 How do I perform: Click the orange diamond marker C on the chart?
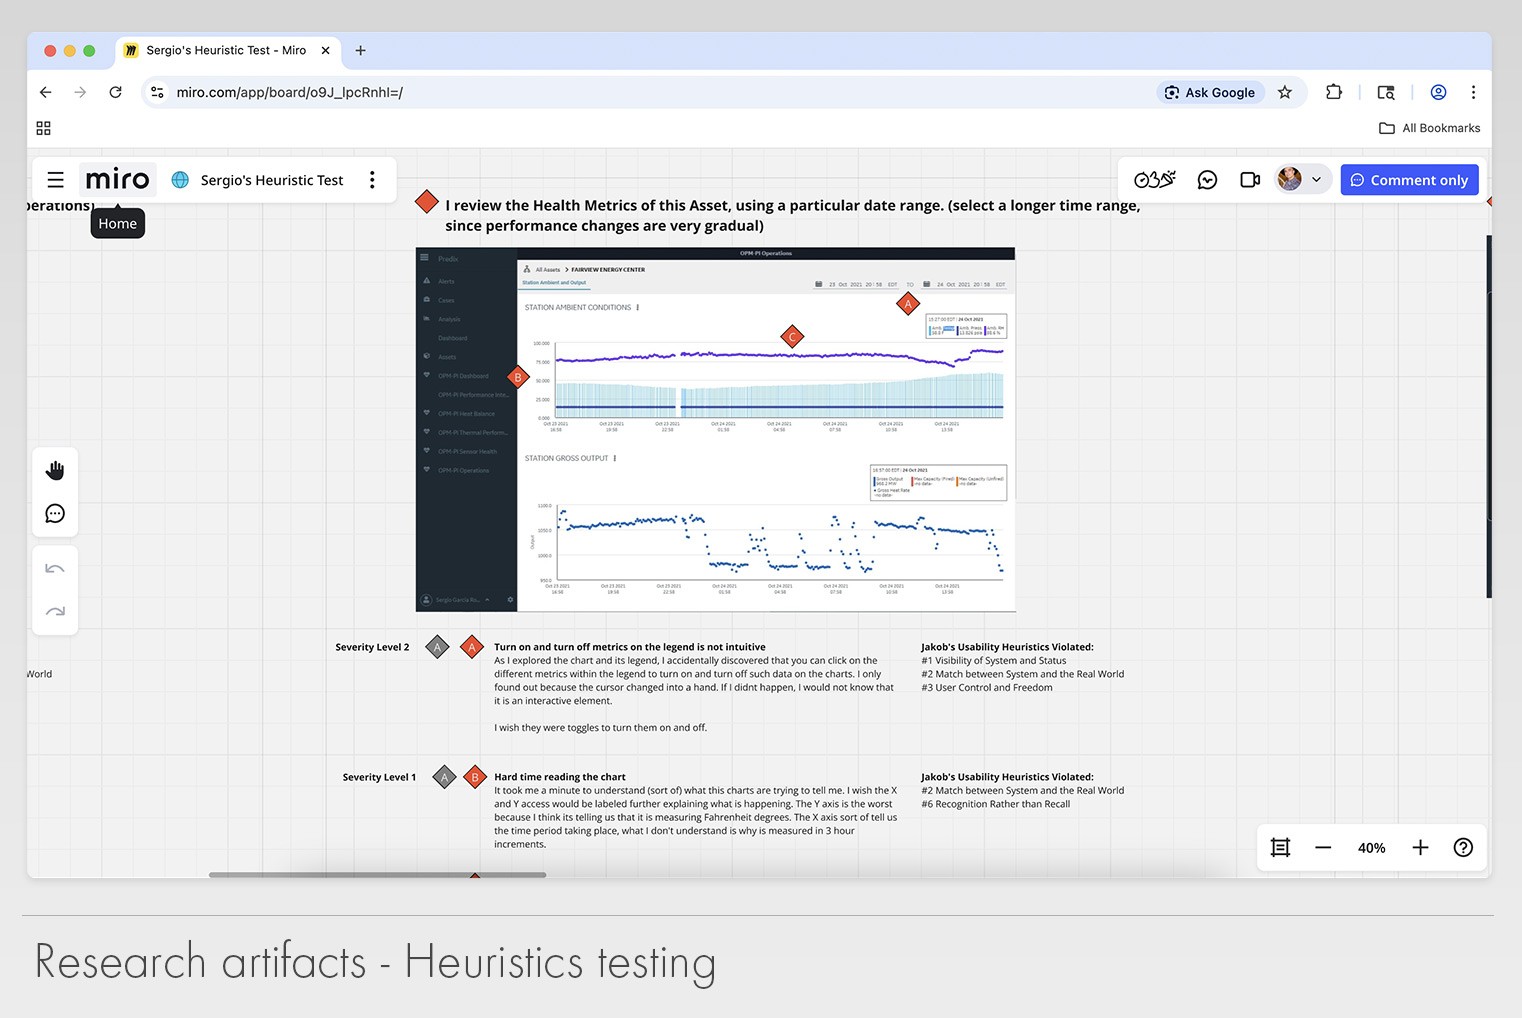click(792, 337)
